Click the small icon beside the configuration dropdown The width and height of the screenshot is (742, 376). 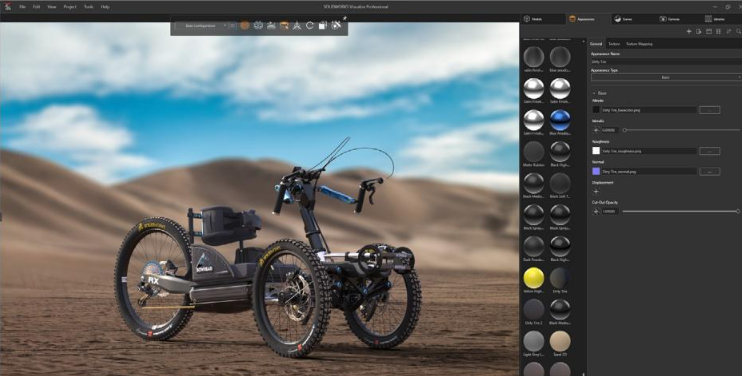point(232,26)
